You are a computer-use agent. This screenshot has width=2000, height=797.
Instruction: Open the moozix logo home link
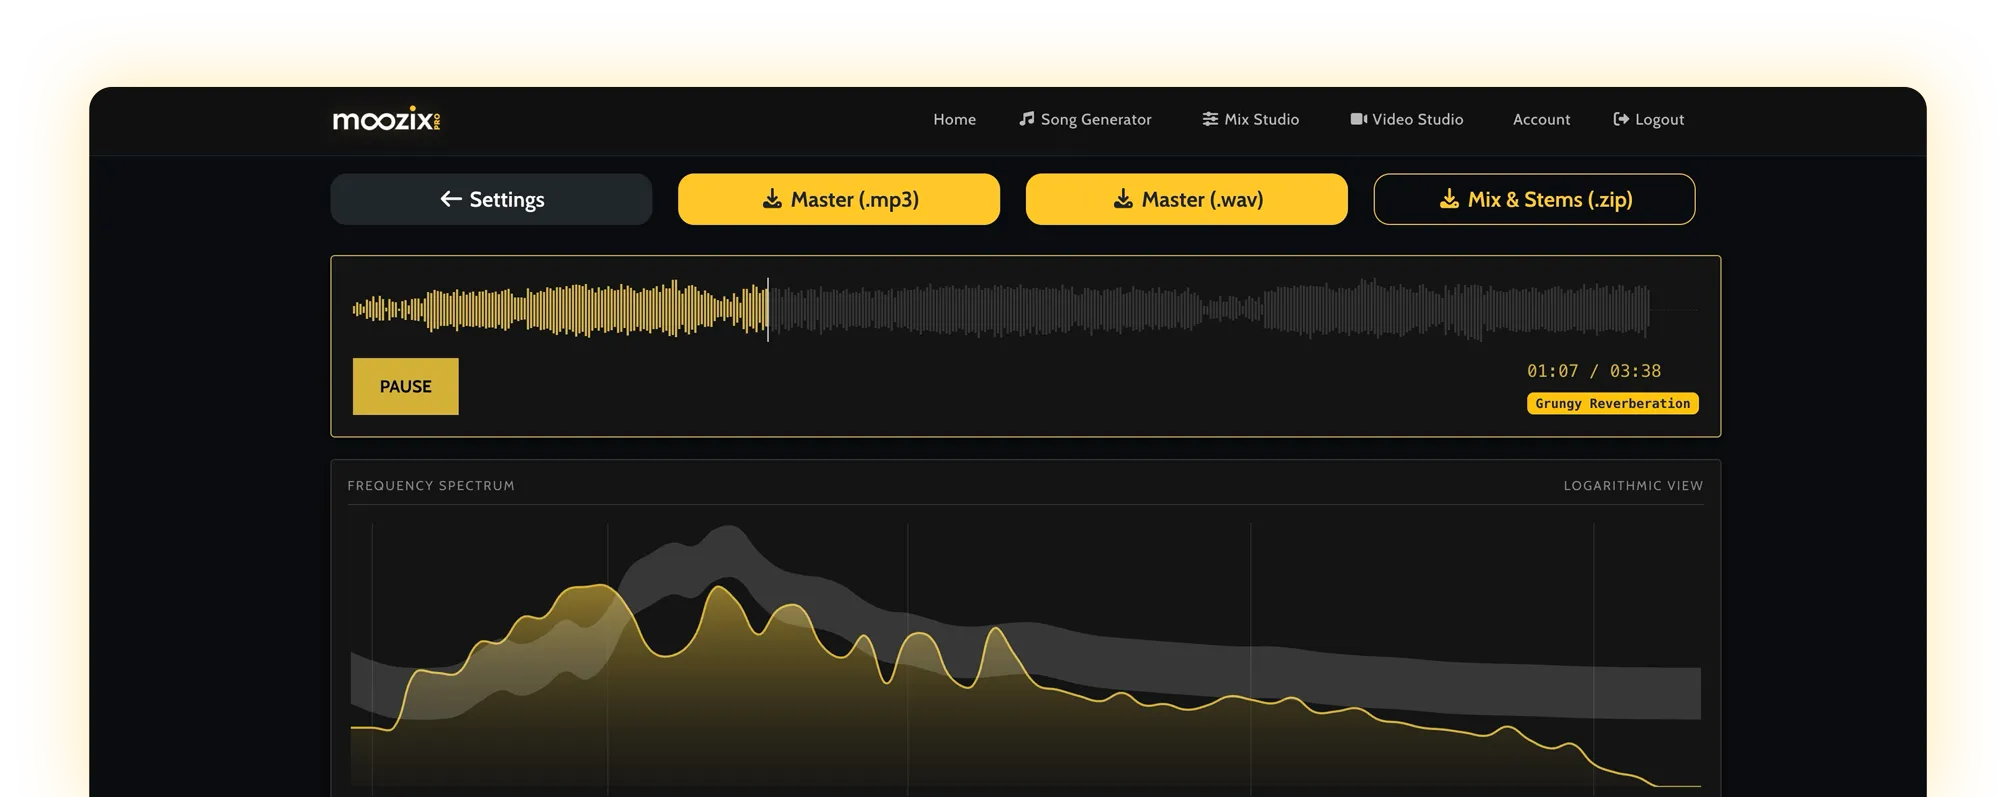[x=386, y=119]
